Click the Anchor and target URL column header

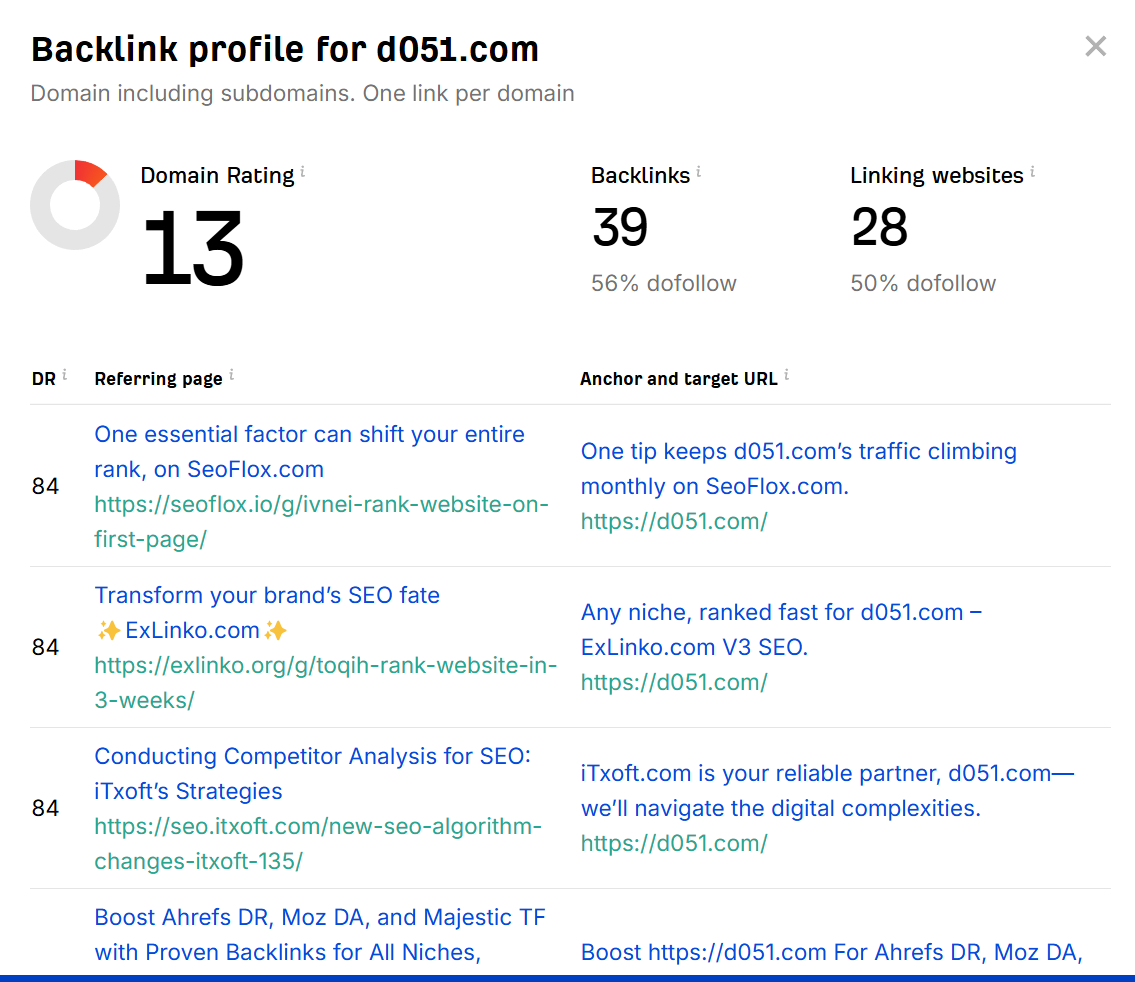[x=678, y=379]
